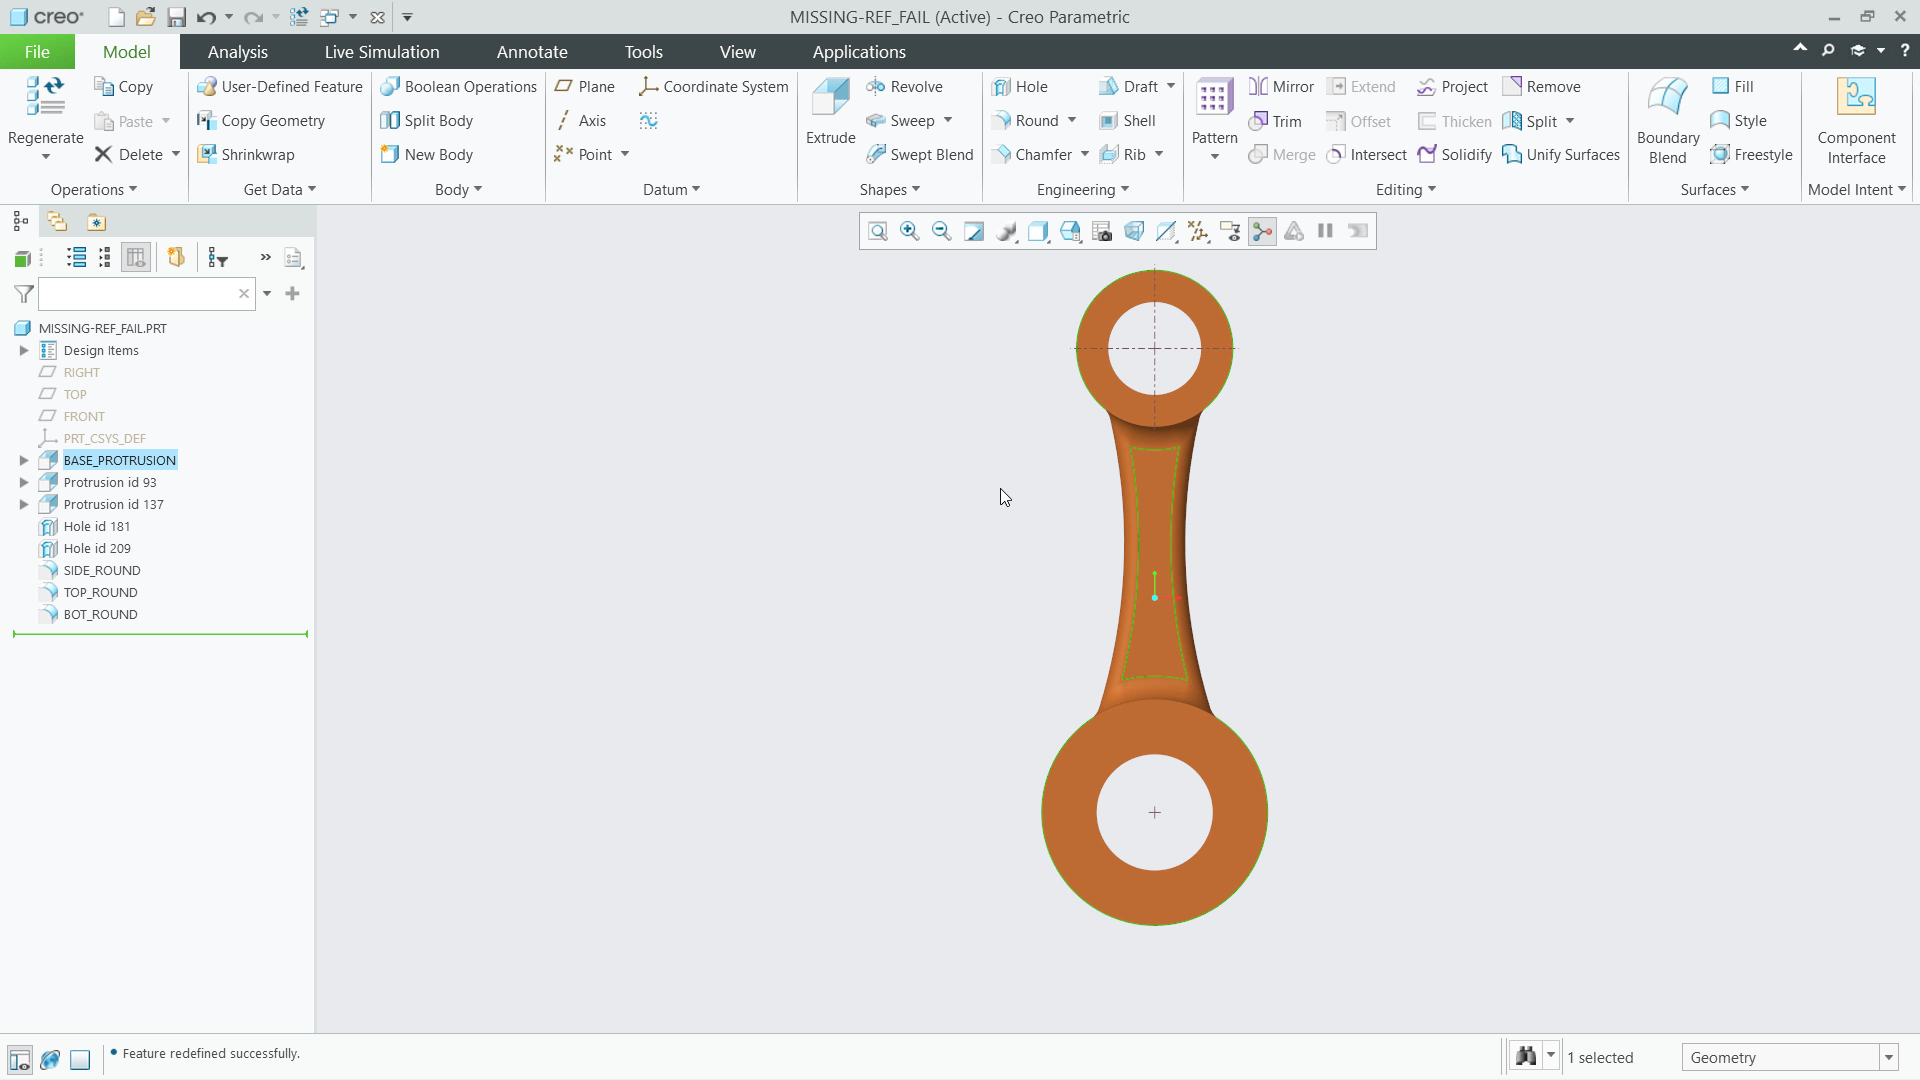Click the Zoom In icon

[x=909, y=231]
